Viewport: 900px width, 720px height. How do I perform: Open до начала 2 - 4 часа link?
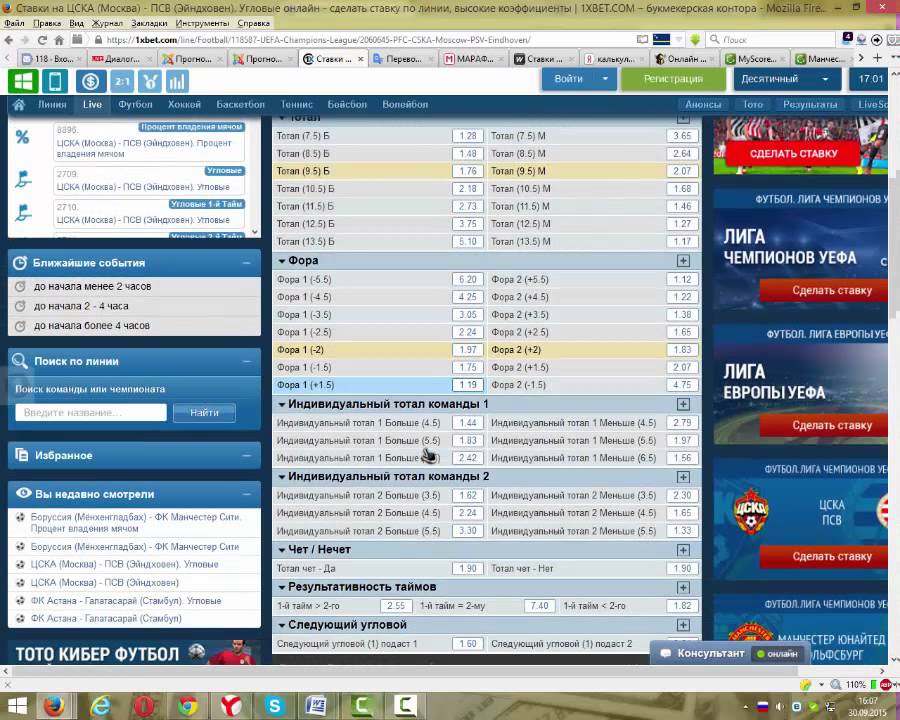pos(81,306)
